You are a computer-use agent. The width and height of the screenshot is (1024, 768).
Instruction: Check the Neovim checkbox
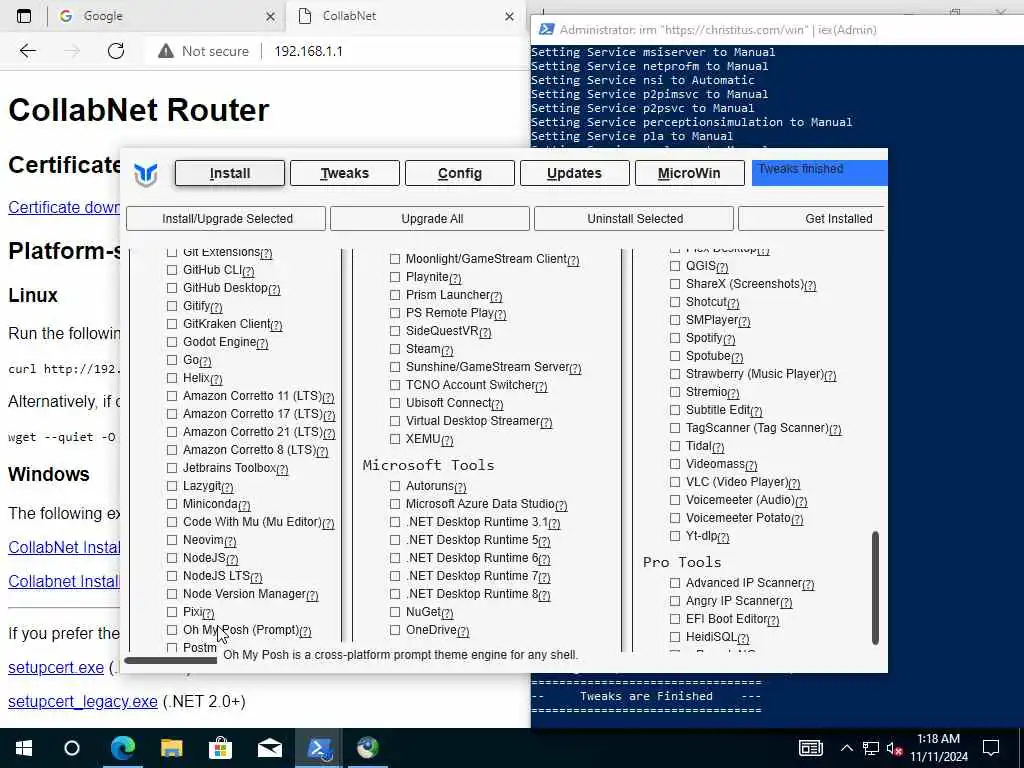click(x=172, y=540)
